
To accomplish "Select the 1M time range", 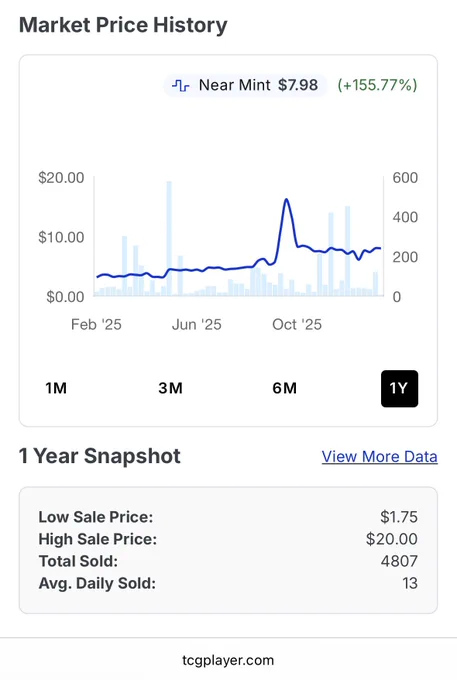I will click(56, 388).
